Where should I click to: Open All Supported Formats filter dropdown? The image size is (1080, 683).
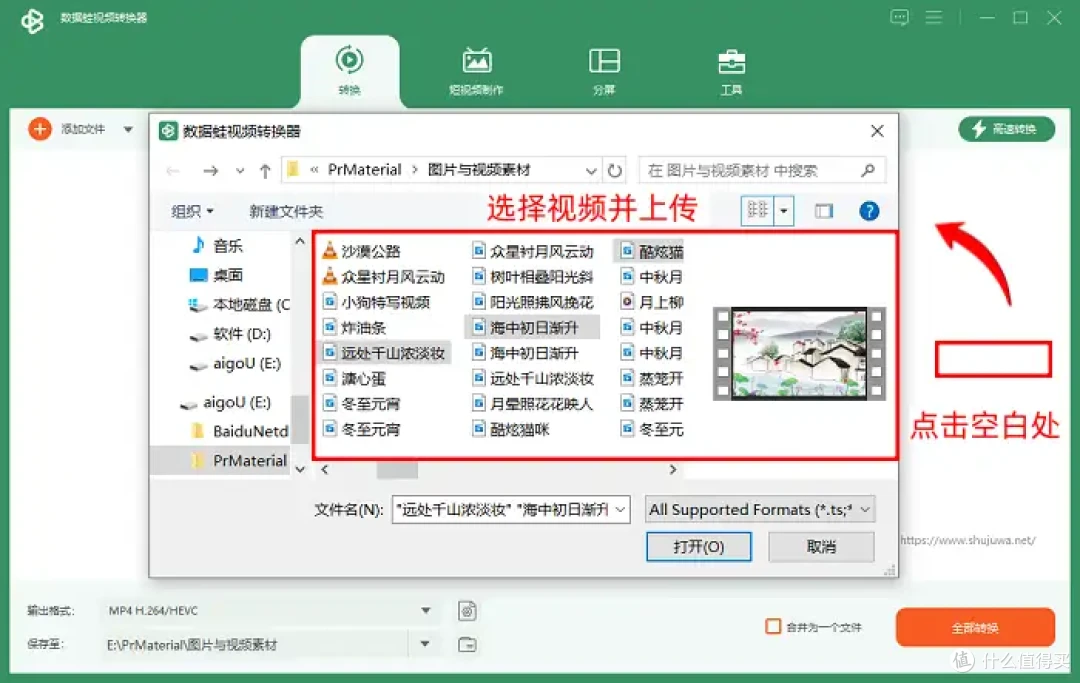coord(760,509)
